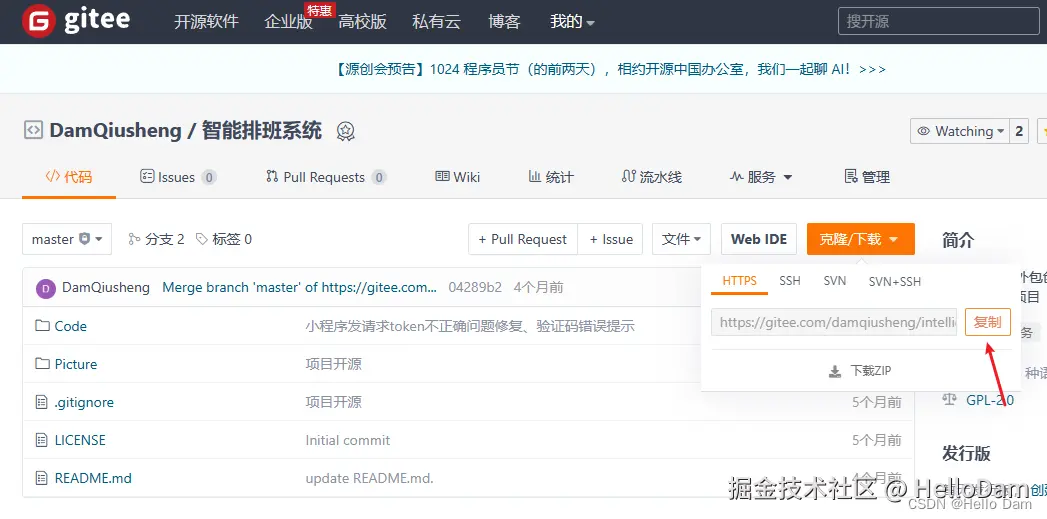The width and height of the screenshot is (1047, 519).
Task: Click the Code folder icon
Action: [x=43, y=326]
